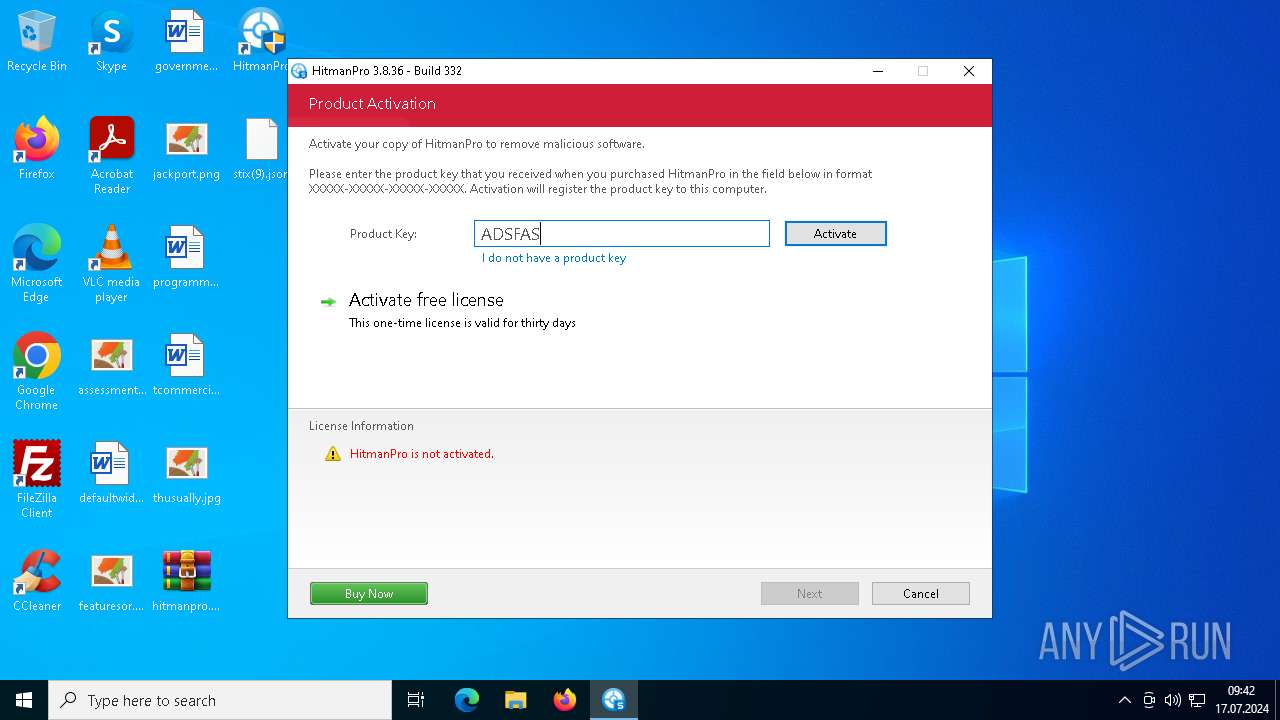Open the programm... Word document
The width and height of the screenshot is (1280, 720).
pos(185,257)
